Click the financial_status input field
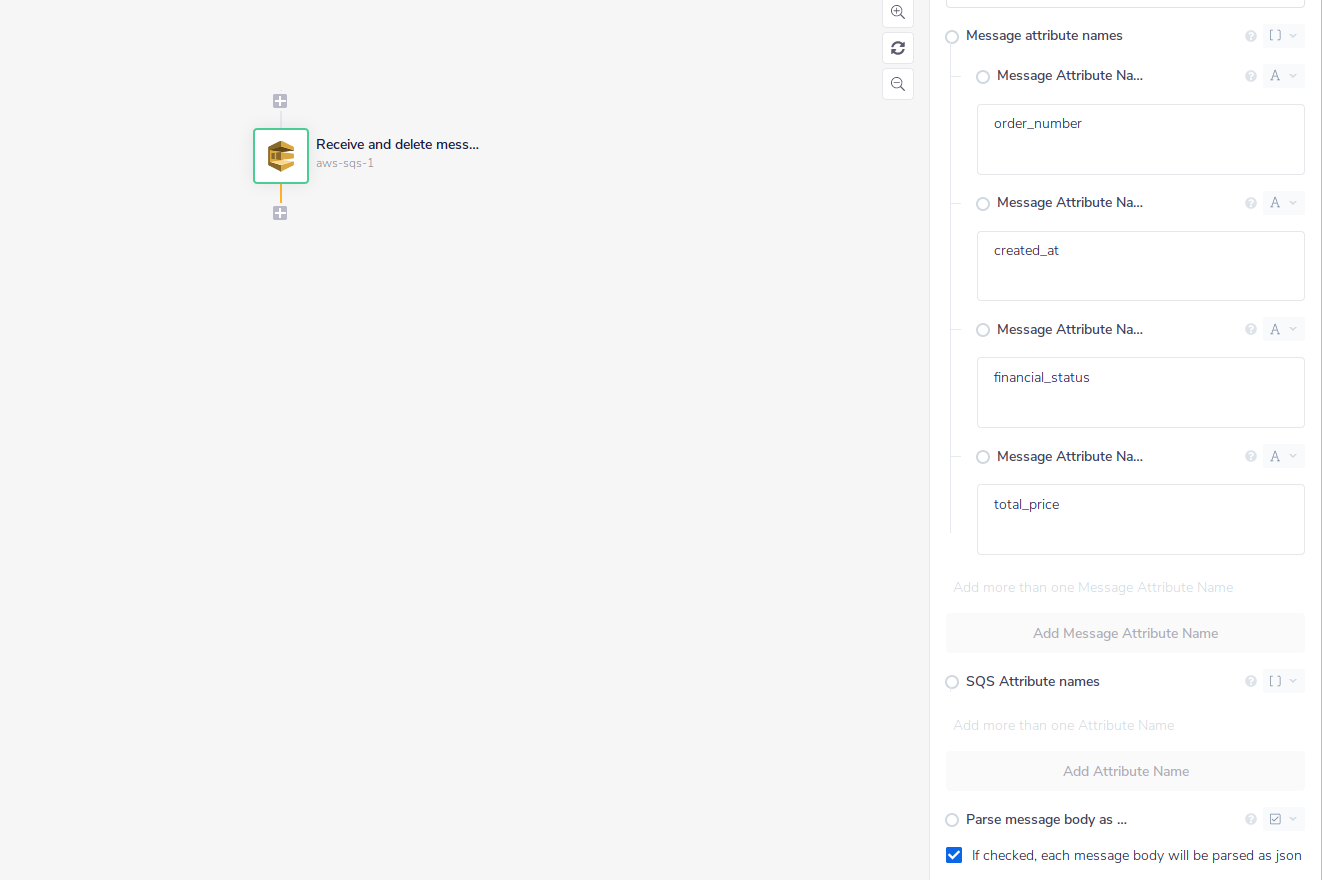This screenshot has height=880, width=1322. [1140, 392]
